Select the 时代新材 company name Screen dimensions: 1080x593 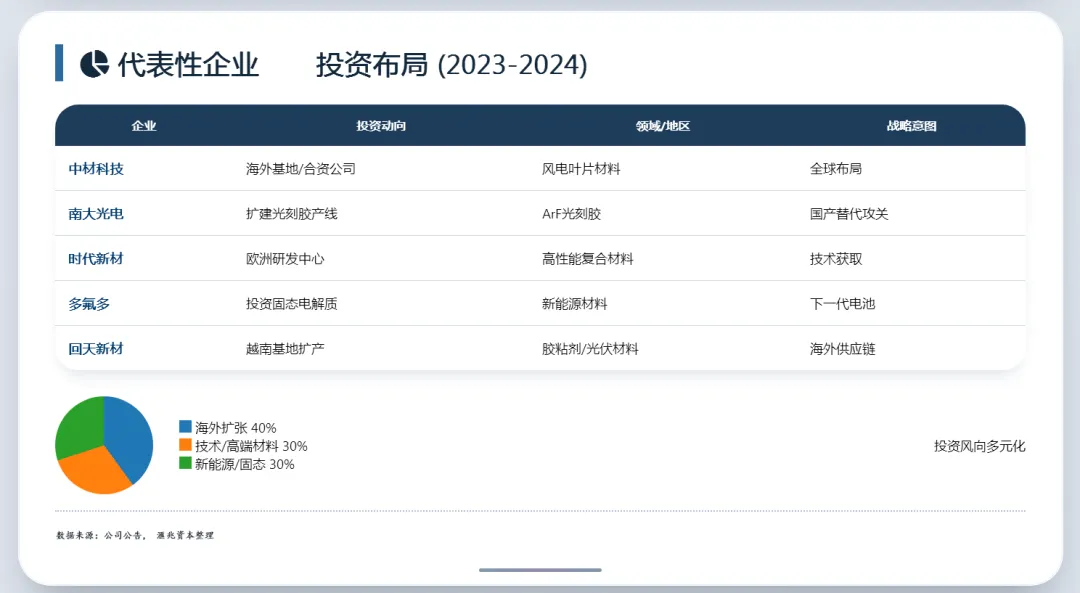(96, 258)
